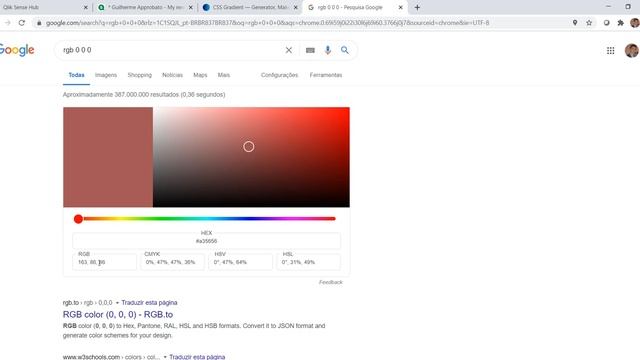Click the browser address bar URL
This screenshot has height=360, width=640.
[x=267, y=23]
